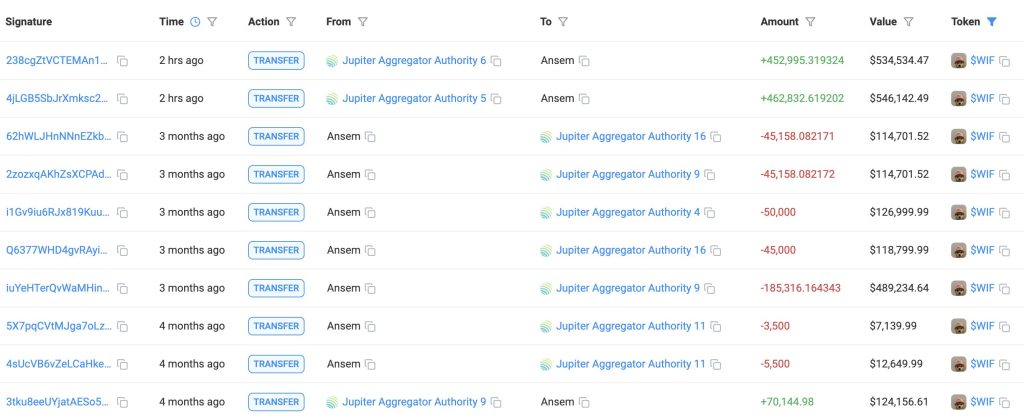Open the Action column filter
This screenshot has height=420, width=1024.
[x=291, y=21]
